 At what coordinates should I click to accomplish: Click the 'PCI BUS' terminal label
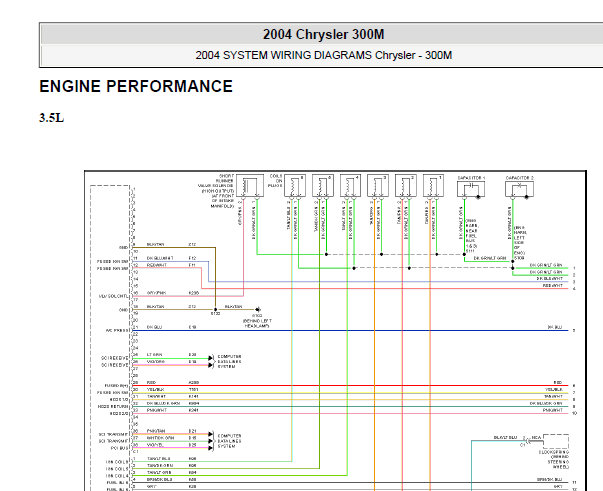point(120,448)
